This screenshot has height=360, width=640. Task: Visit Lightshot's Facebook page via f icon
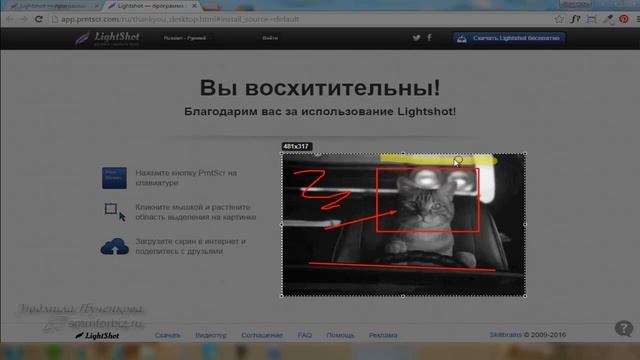(x=429, y=38)
